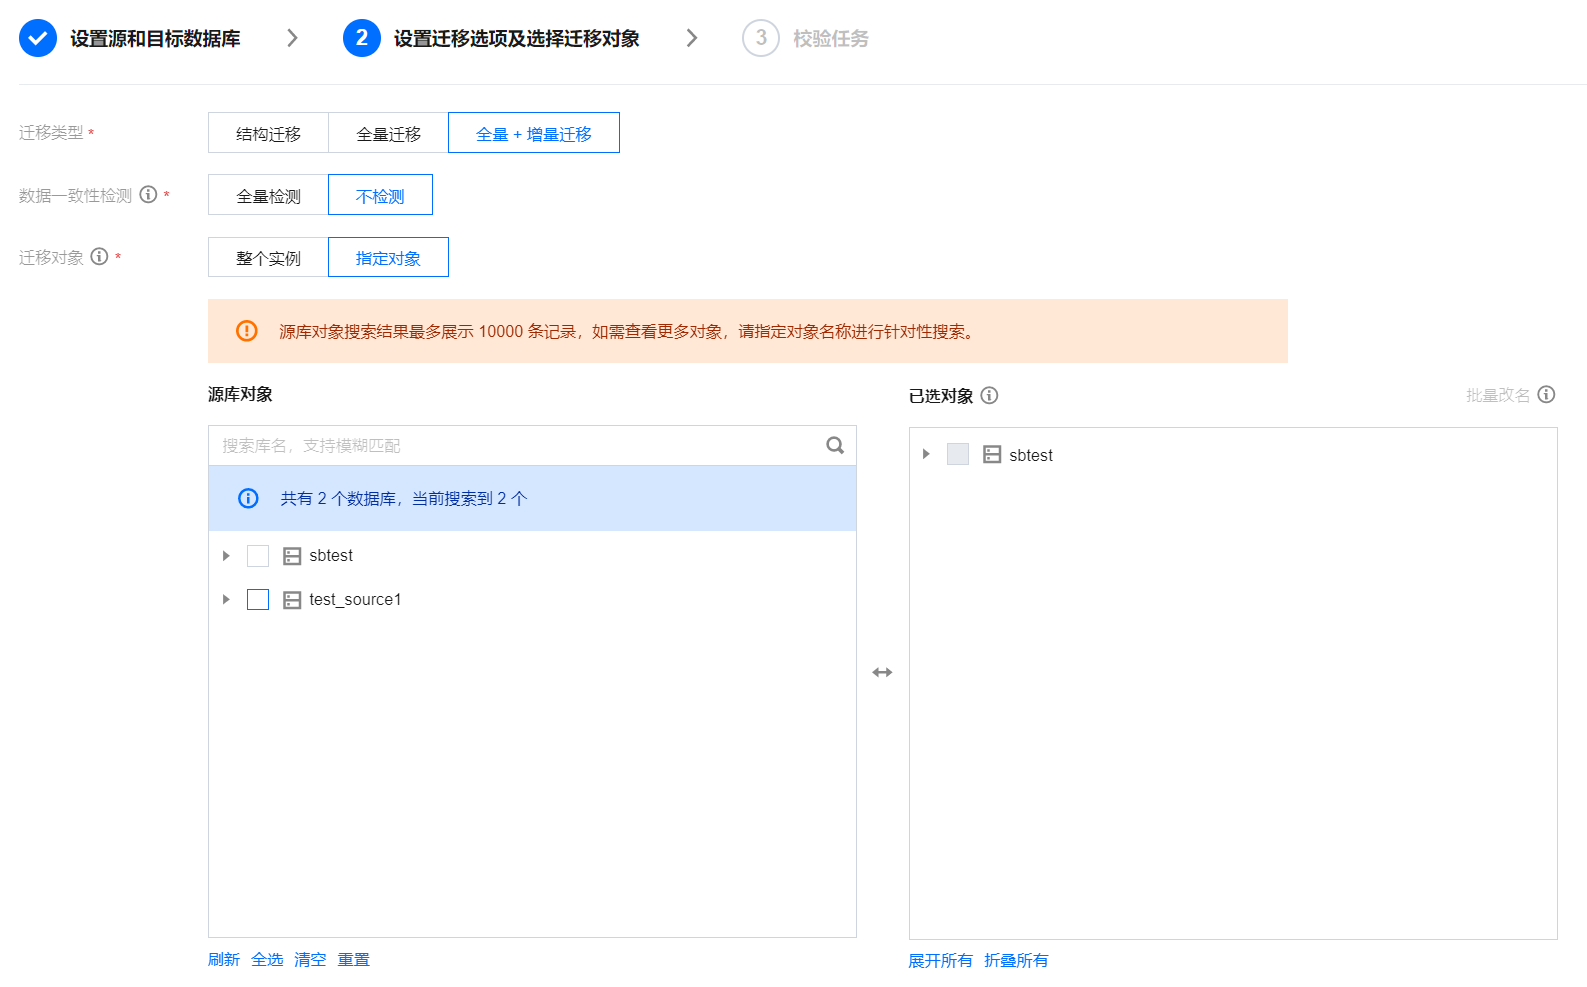Image resolution: width=1587 pixels, height=987 pixels.
Task: Click 展开所有 to expand all
Action: click(940, 960)
